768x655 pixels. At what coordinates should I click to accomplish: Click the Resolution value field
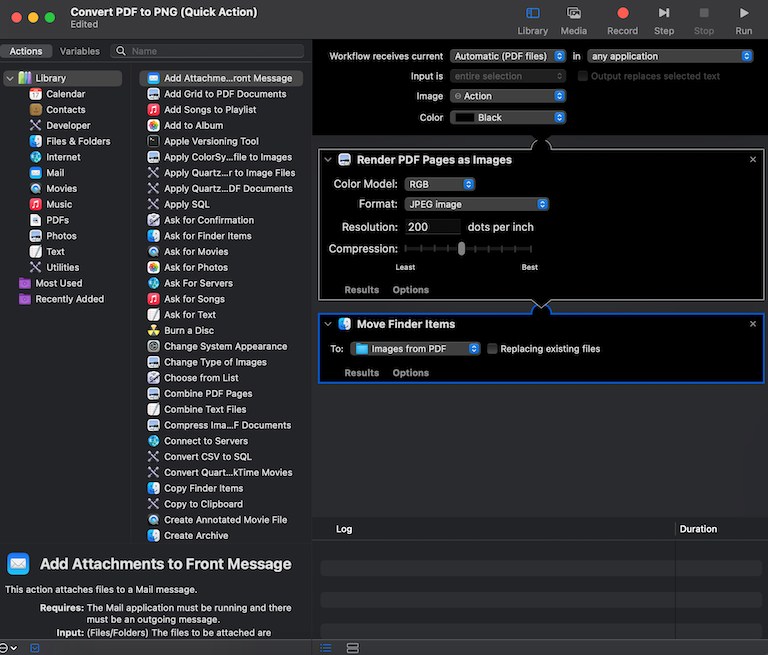pyautogui.click(x=433, y=227)
